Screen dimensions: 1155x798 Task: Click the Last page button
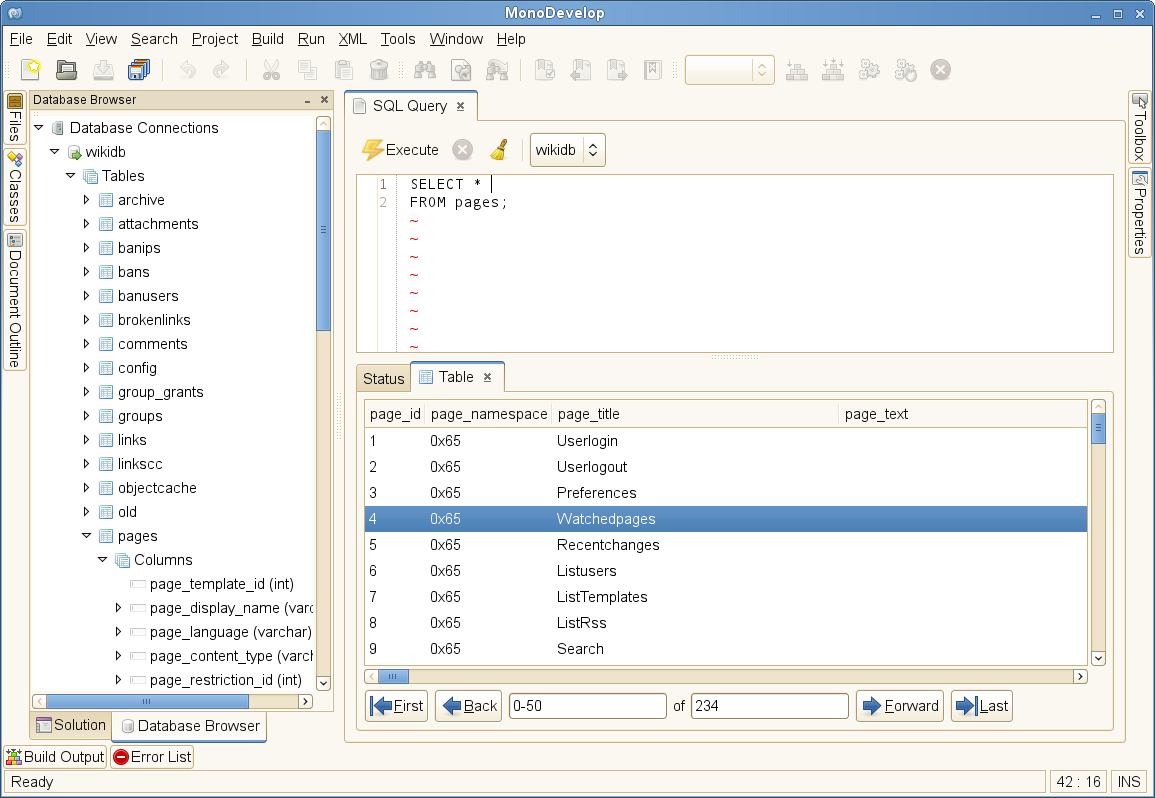981,706
